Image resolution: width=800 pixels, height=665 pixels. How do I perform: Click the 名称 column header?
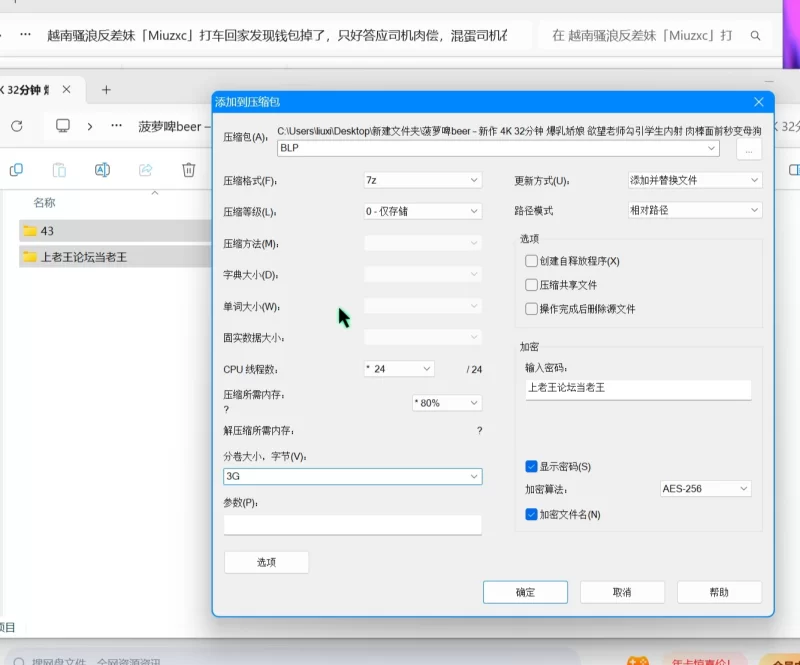point(44,203)
